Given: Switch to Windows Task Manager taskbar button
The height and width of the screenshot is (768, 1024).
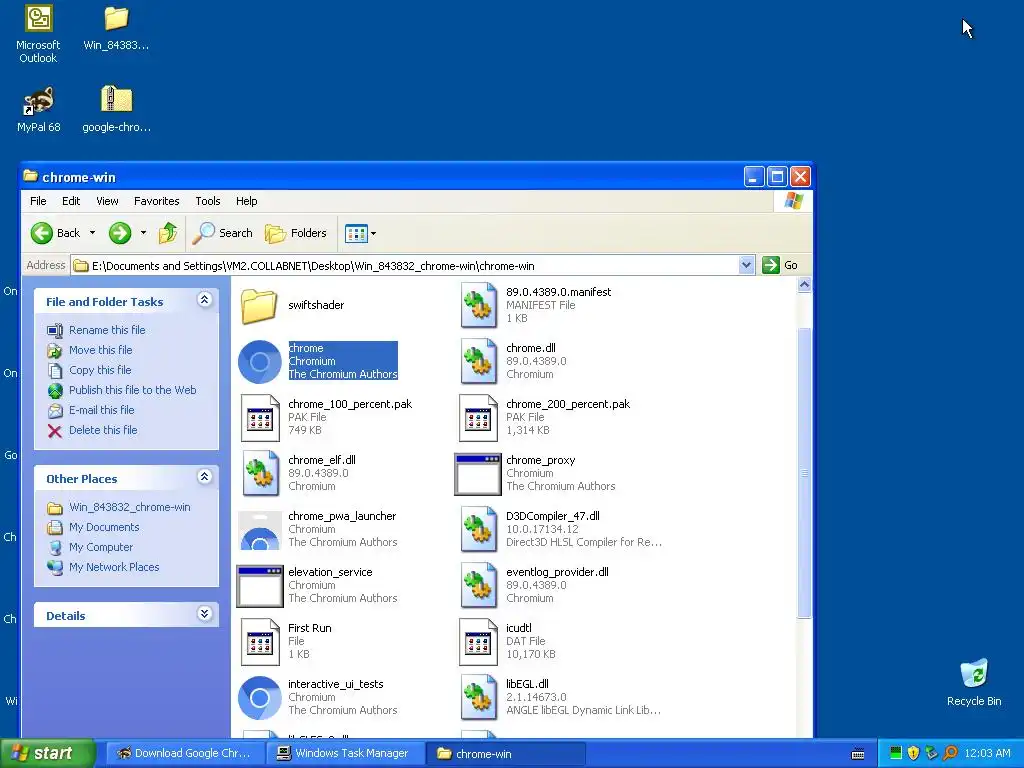Looking at the screenshot, I should [x=345, y=754].
